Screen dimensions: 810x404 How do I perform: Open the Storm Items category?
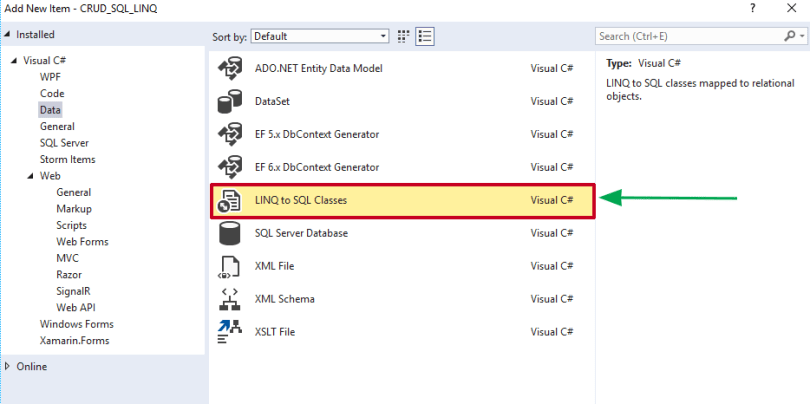pyautogui.click(x=68, y=160)
